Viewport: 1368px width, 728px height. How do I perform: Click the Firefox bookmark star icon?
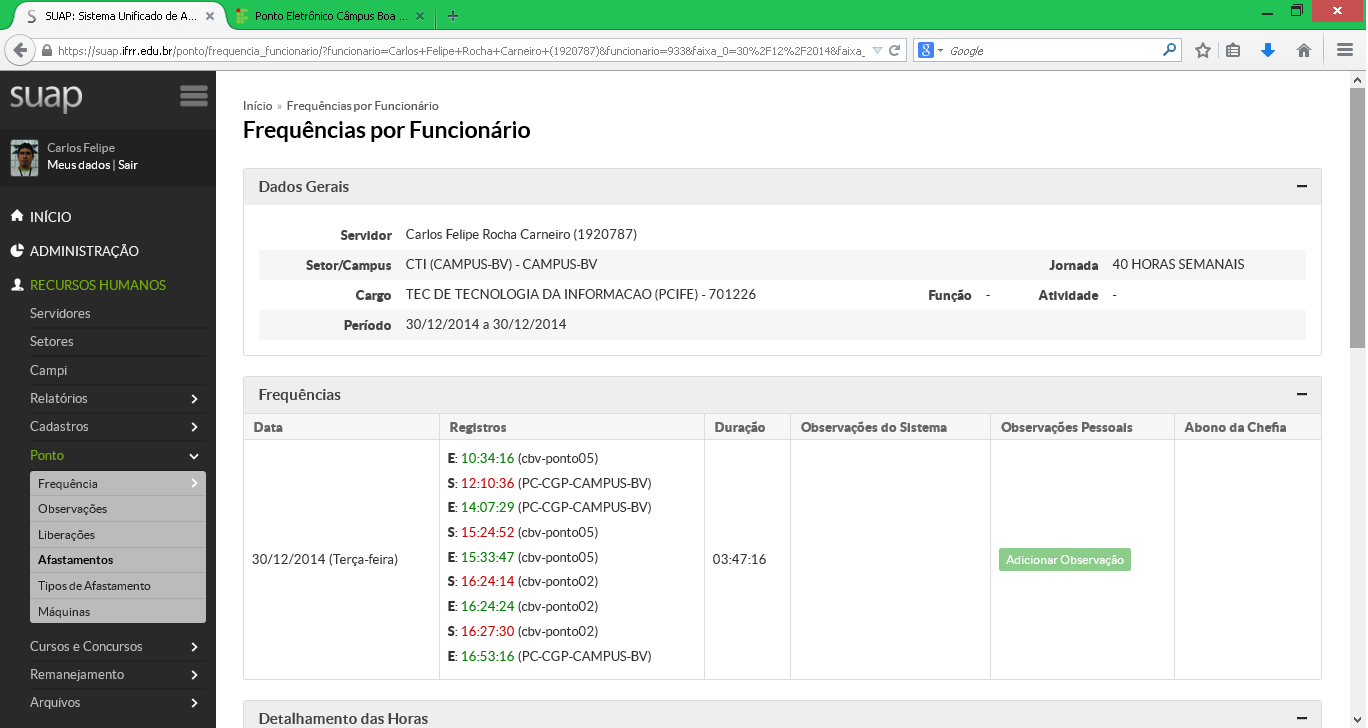point(1203,50)
